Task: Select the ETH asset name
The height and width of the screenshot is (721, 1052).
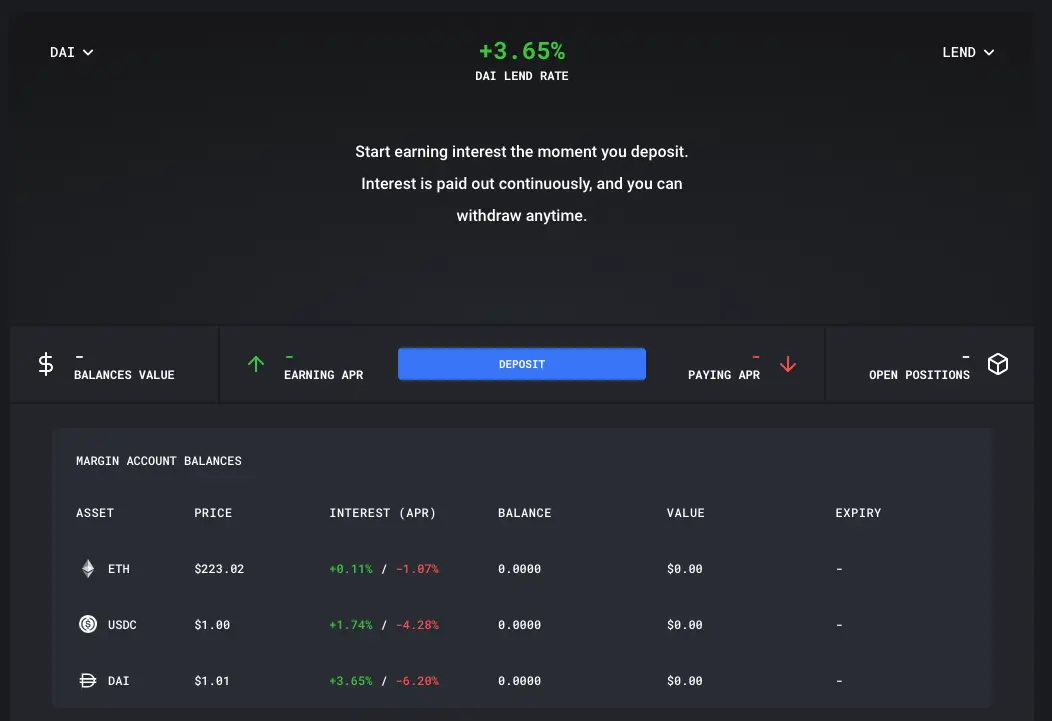Action: [x=119, y=569]
